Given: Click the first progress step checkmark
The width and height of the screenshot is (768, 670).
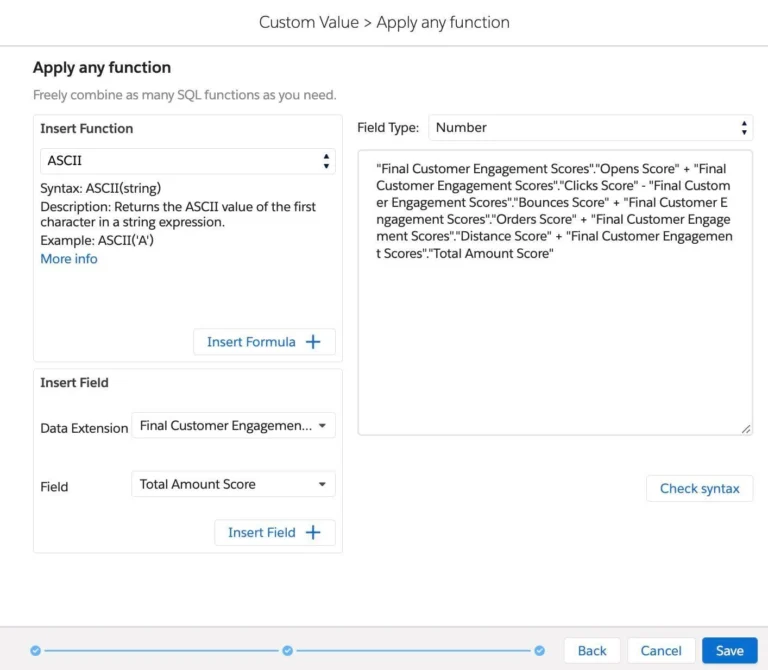Looking at the screenshot, I should [x=36, y=651].
